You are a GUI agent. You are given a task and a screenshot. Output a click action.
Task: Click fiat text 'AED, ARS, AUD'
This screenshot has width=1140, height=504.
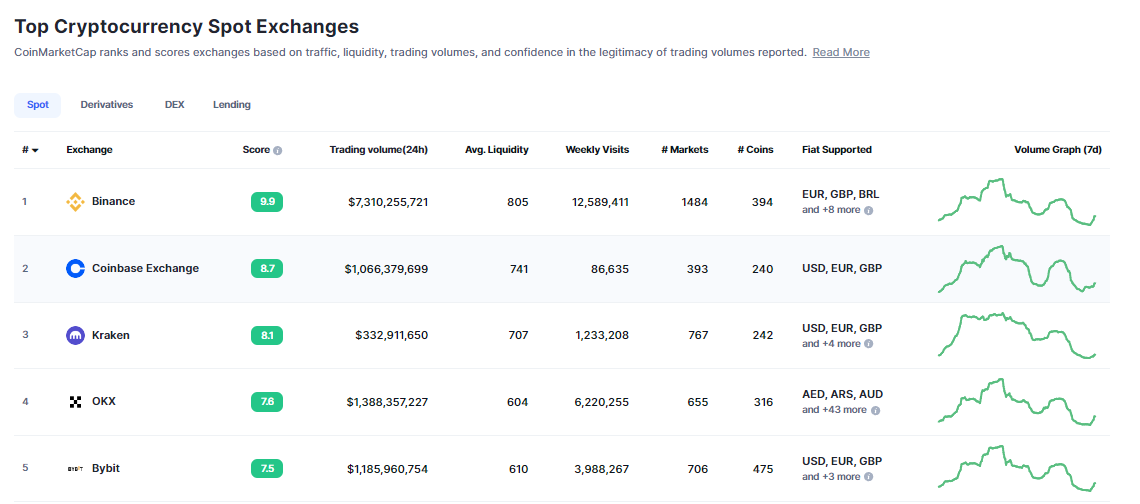pyautogui.click(x=843, y=394)
